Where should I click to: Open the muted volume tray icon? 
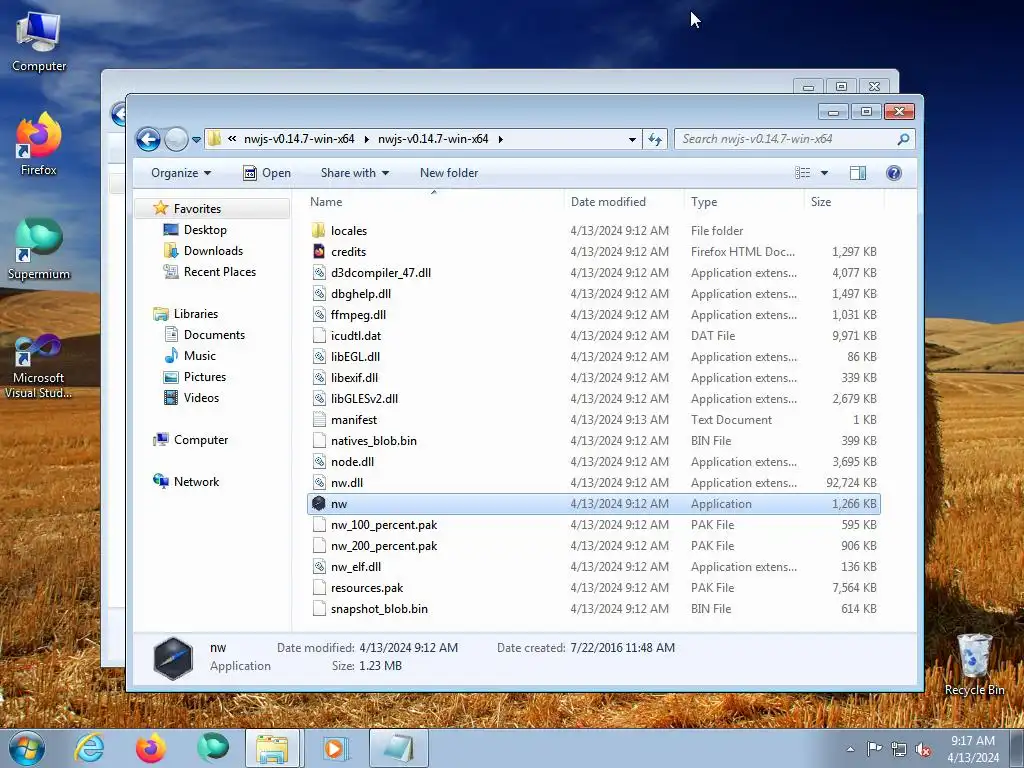tap(923, 750)
